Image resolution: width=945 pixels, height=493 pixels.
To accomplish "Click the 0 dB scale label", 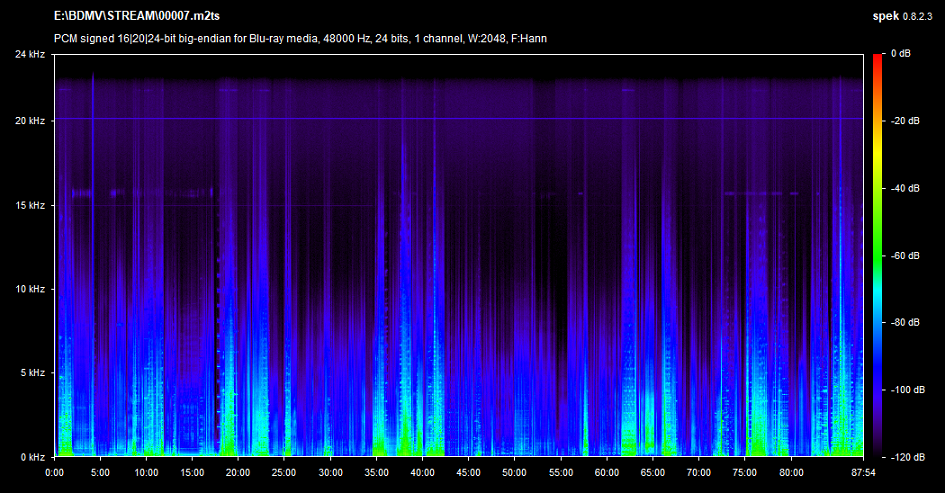I will point(900,54).
